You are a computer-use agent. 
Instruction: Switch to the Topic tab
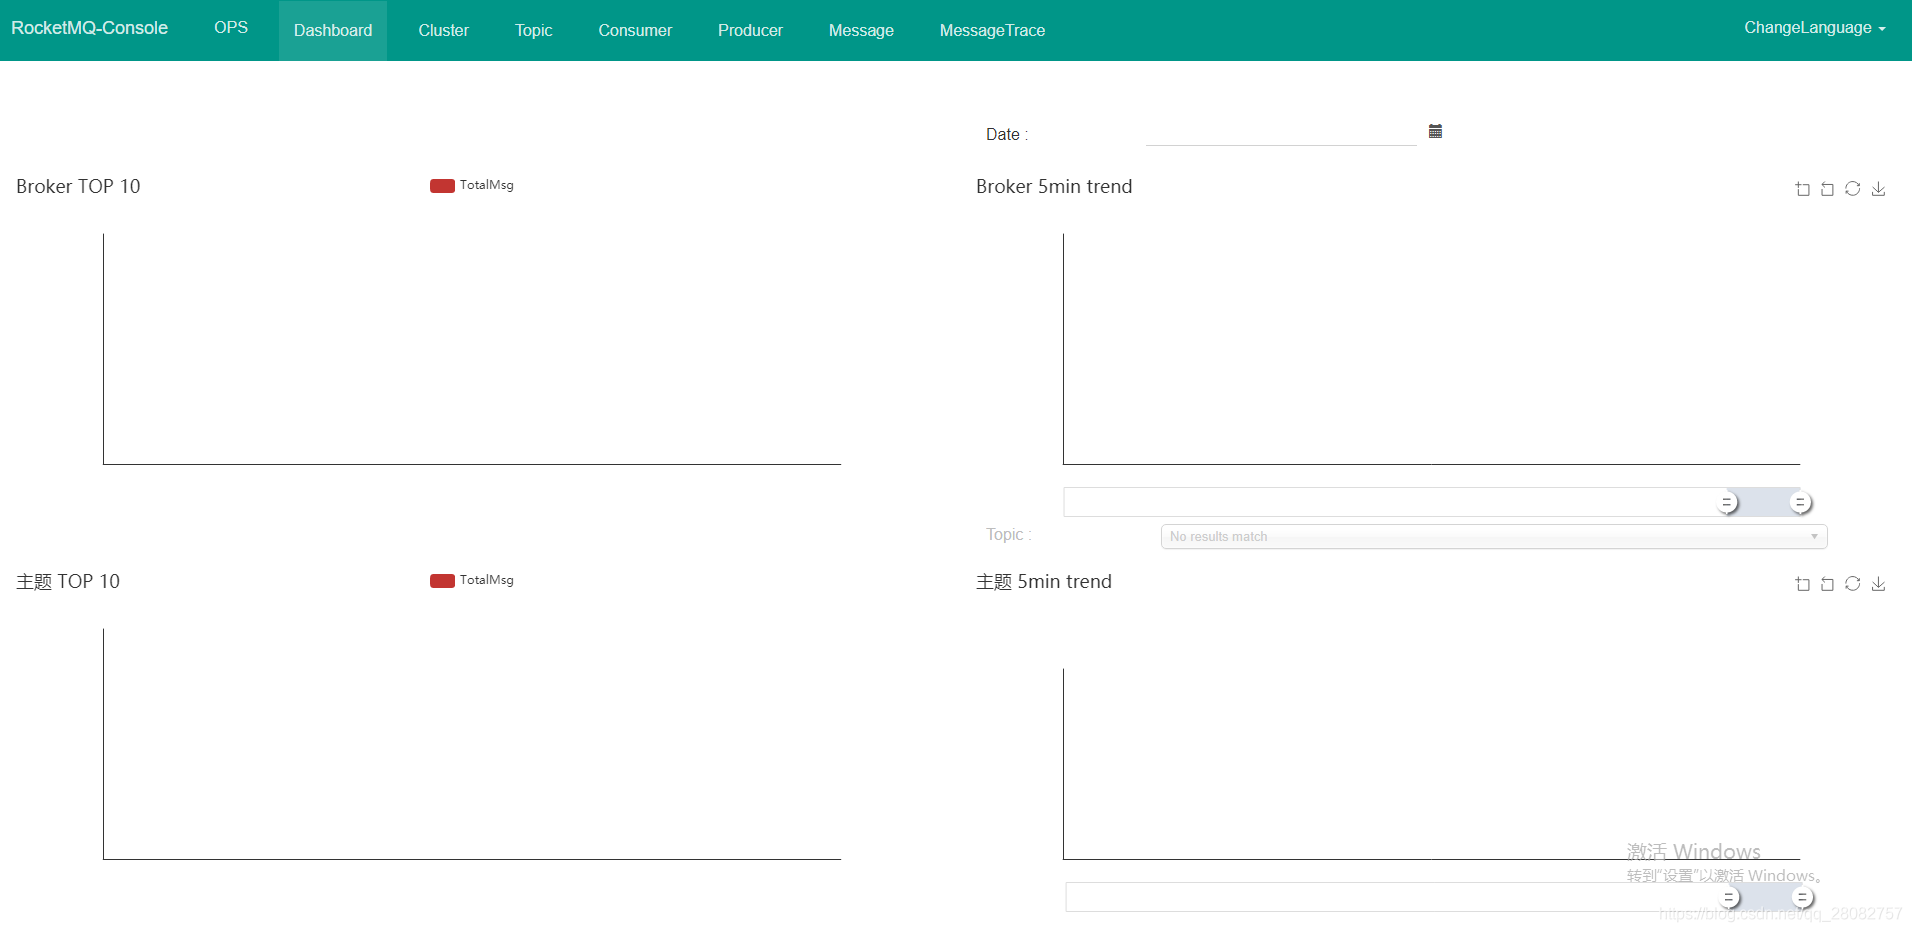(533, 31)
